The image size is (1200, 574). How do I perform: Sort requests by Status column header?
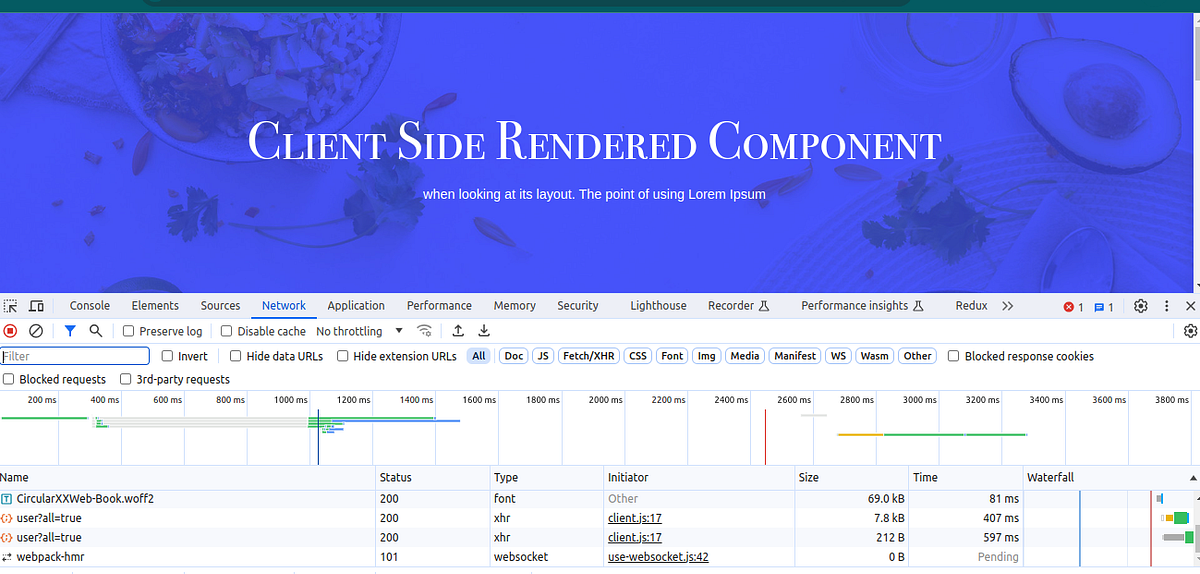click(x=434, y=478)
